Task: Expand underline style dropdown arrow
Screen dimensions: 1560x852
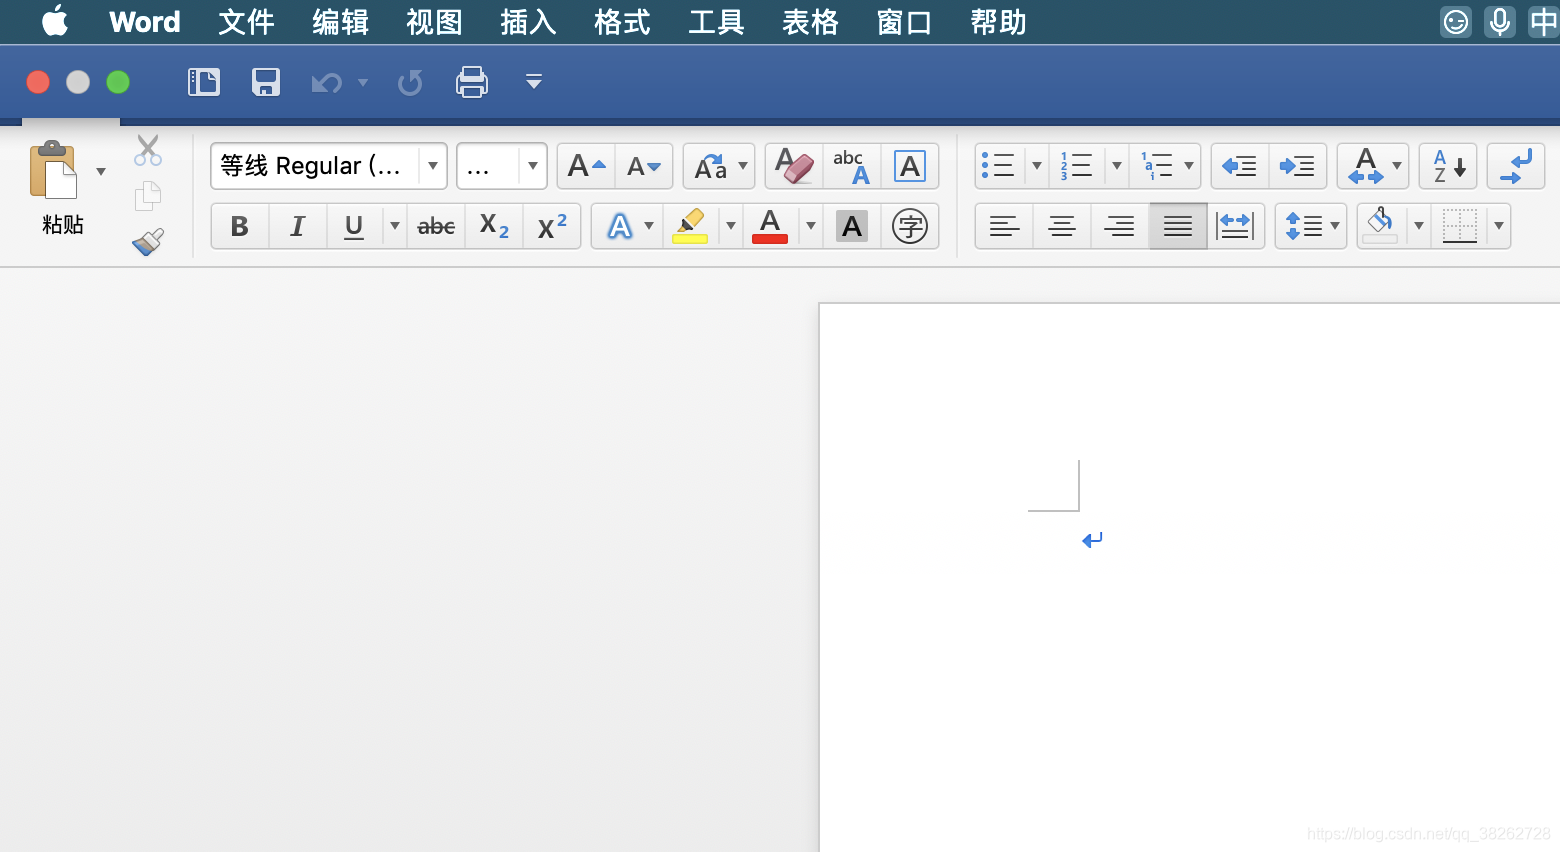Action: (x=395, y=226)
